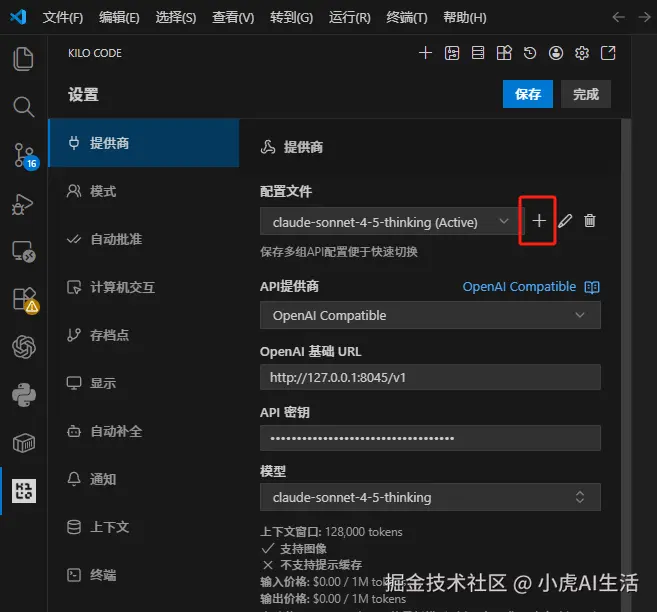Click the API 密钥 input field
The width and height of the screenshot is (657, 612).
click(430, 438)
